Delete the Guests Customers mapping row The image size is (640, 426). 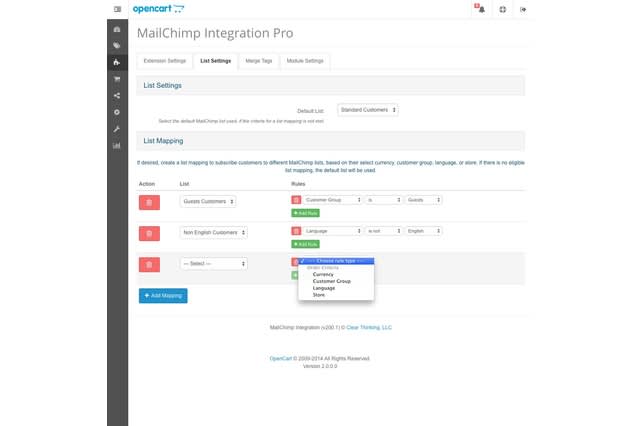(x=148, y=201)
